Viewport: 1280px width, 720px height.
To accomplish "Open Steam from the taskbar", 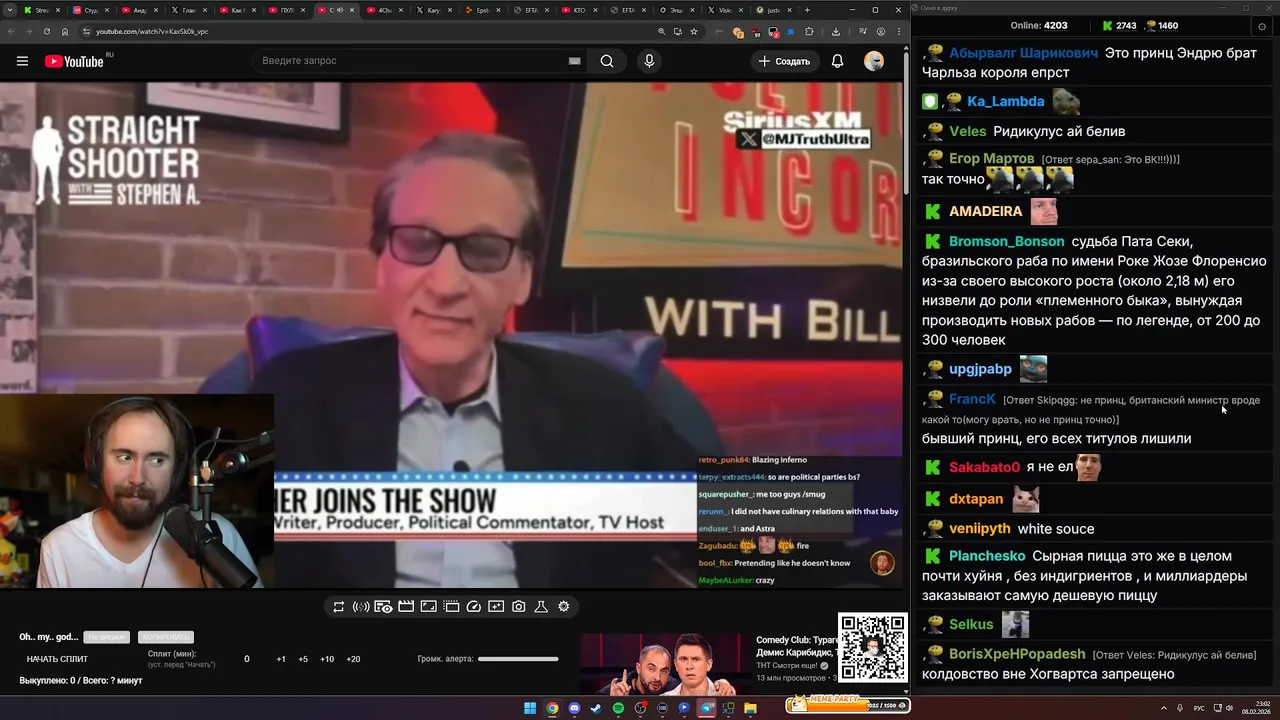I will pos(596,708).
